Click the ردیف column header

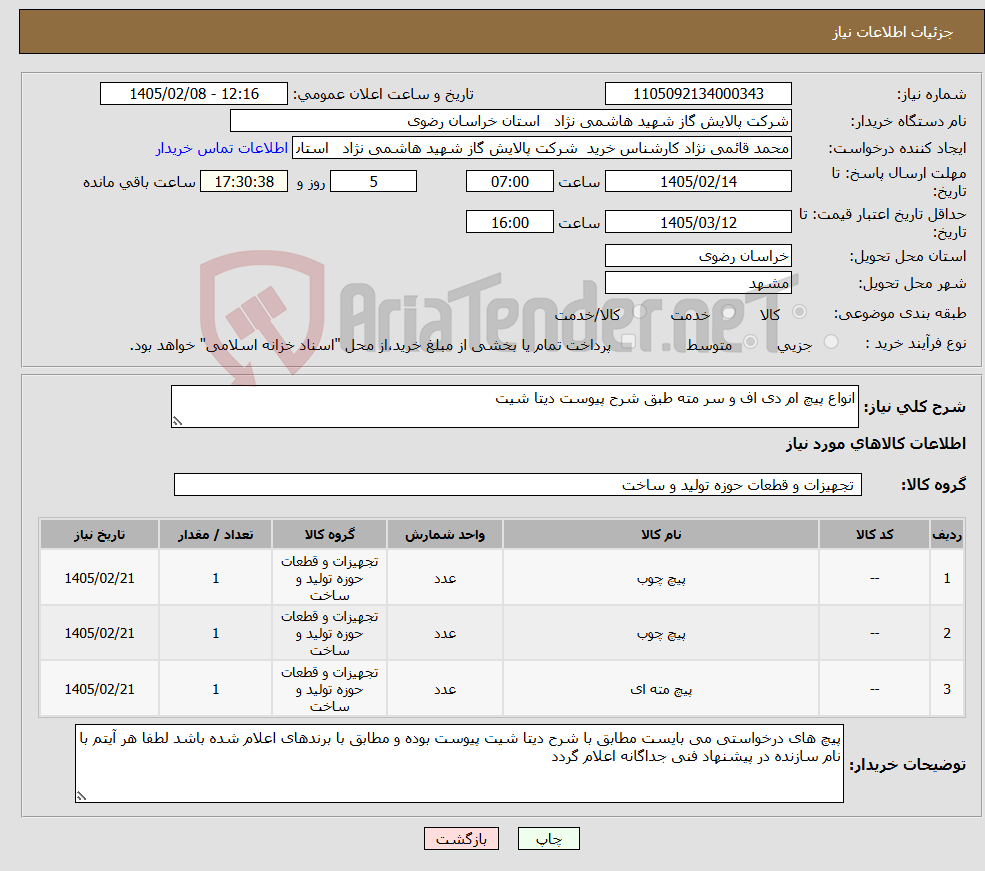click(947, 534)
